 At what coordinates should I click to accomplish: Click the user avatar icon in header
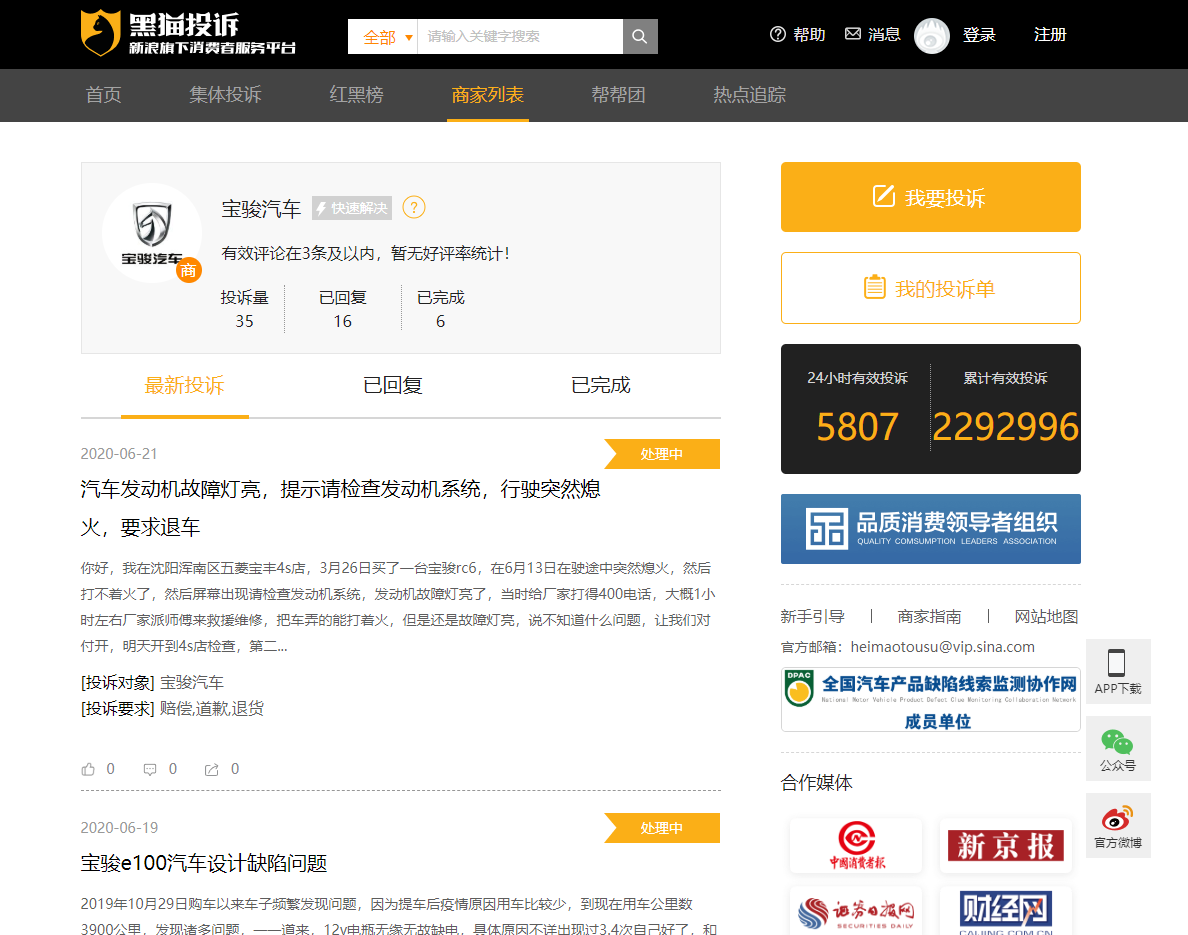(931, 36)
